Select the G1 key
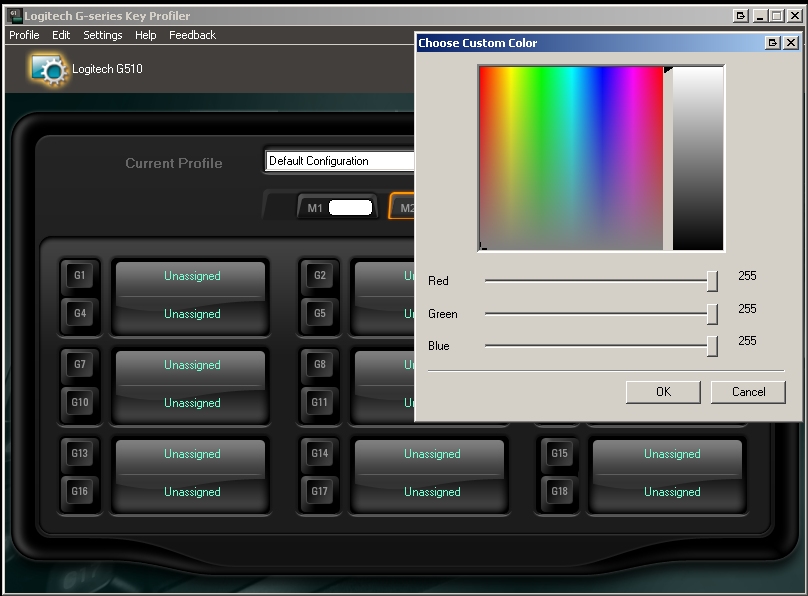This screenshot has height=596, width=808. click(x=80, y=276)
